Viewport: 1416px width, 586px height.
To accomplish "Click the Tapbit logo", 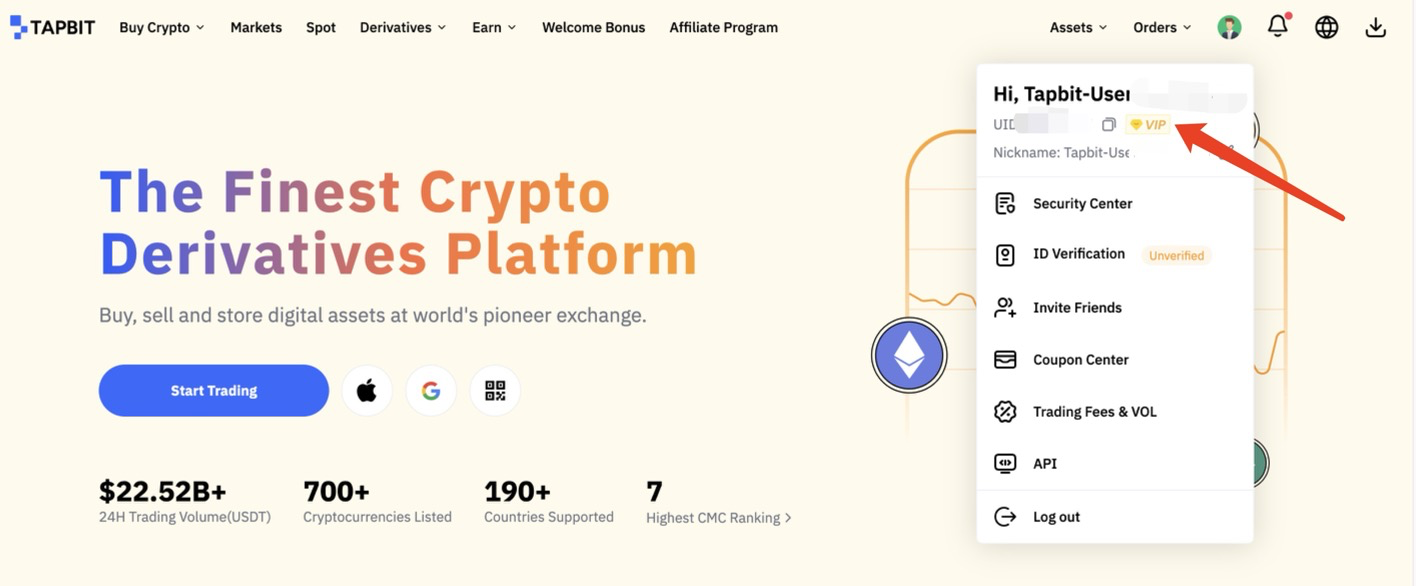I will click(x=53, y=27).
